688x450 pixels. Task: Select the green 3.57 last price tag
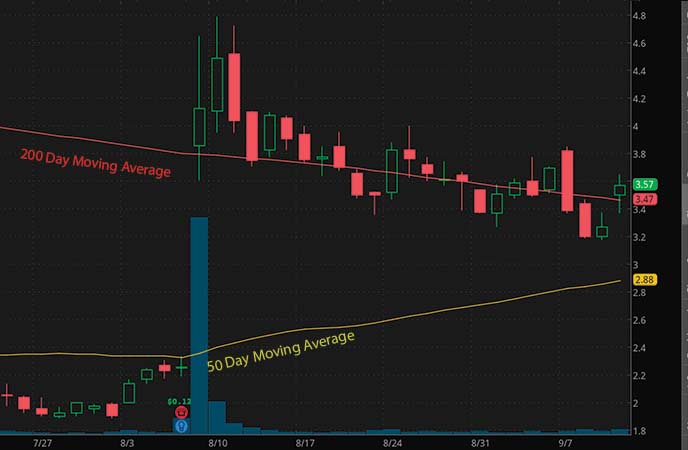click(645, 185)
